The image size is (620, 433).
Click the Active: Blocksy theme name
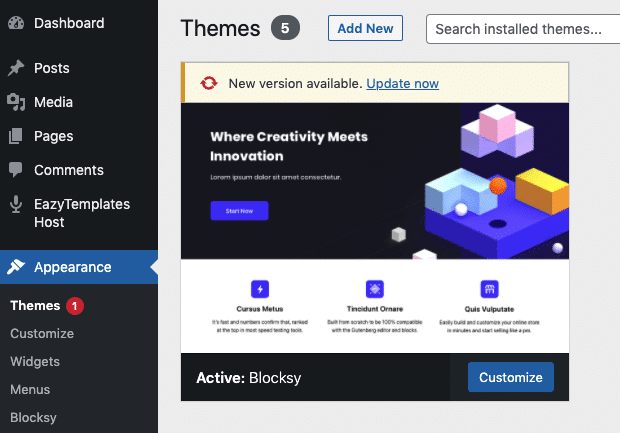click(x=249, y=378)
